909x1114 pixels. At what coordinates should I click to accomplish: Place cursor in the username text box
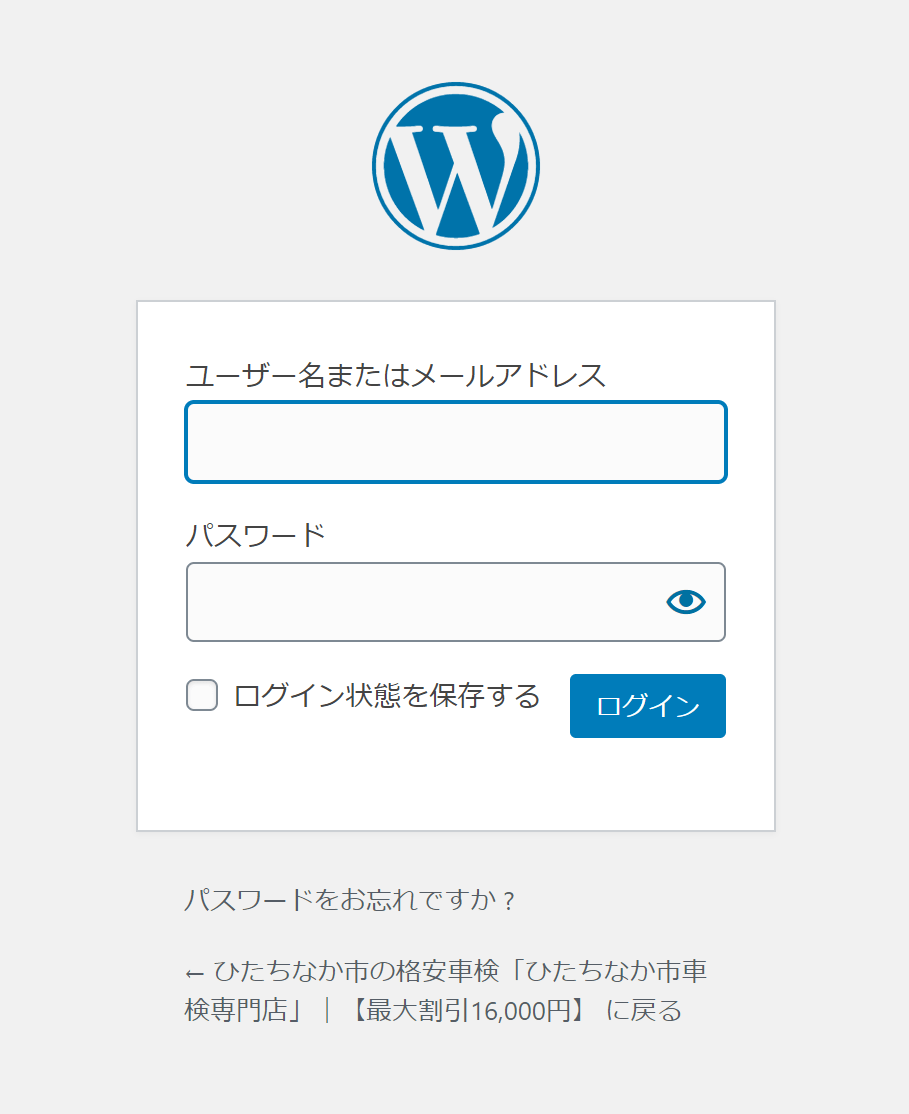tap(456, 442)
